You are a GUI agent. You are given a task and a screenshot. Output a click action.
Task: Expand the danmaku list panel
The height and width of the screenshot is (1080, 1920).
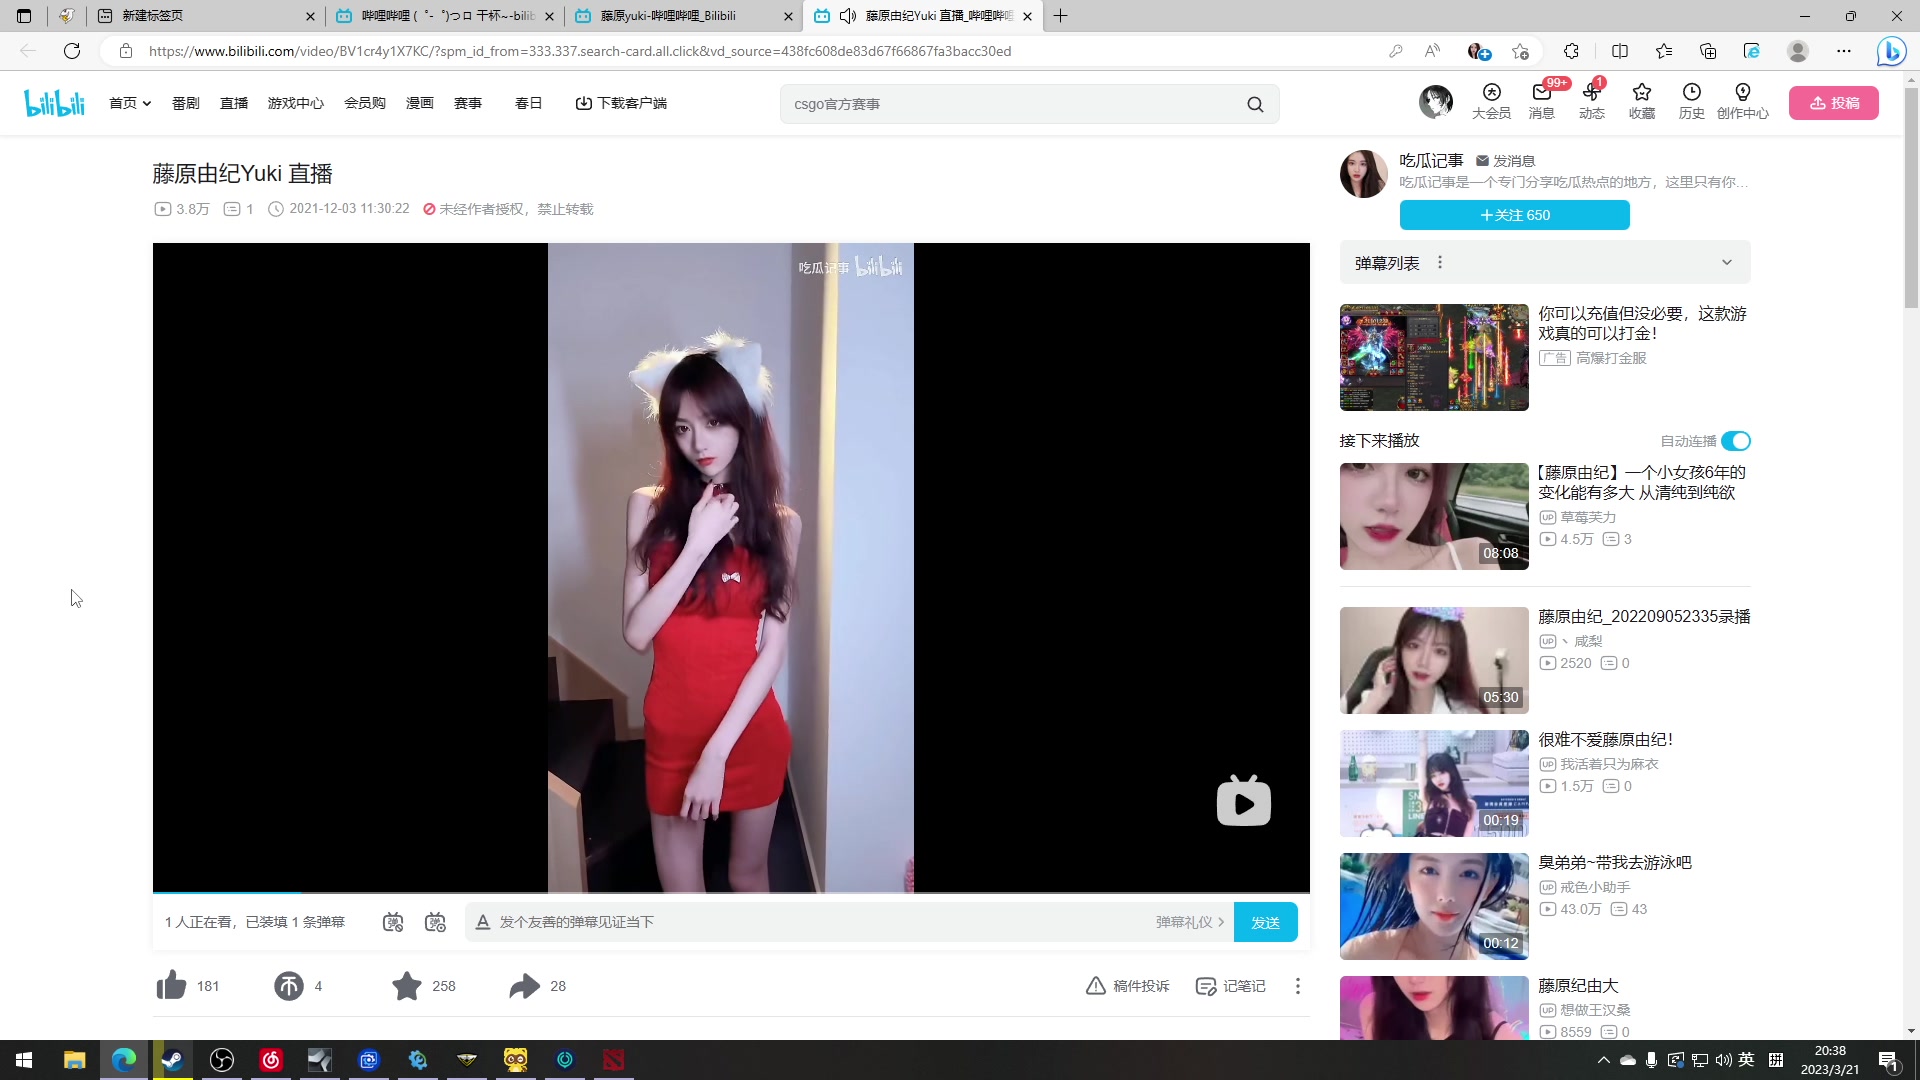[x=1726, y=262]
